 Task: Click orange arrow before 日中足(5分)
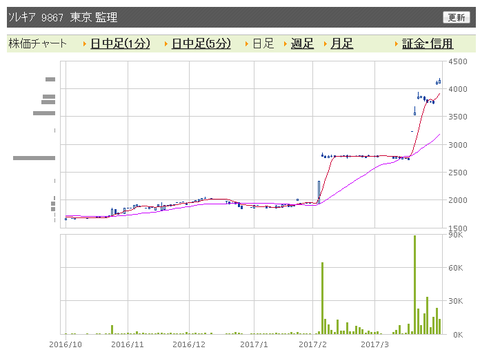(x=166, y=44)
